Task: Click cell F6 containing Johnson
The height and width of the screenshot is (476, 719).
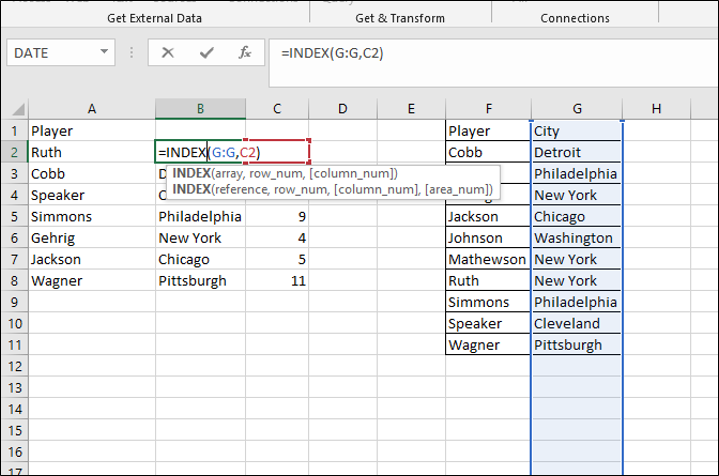Action: coord(488,238)
